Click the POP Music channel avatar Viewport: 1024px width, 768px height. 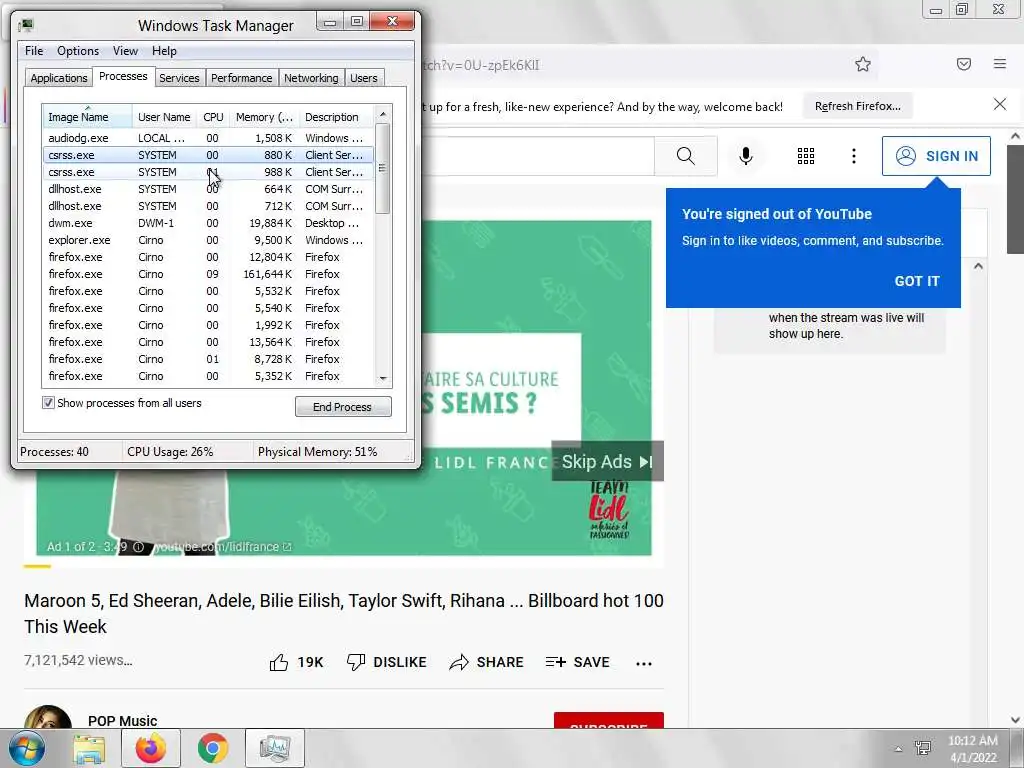pos(48,718)
